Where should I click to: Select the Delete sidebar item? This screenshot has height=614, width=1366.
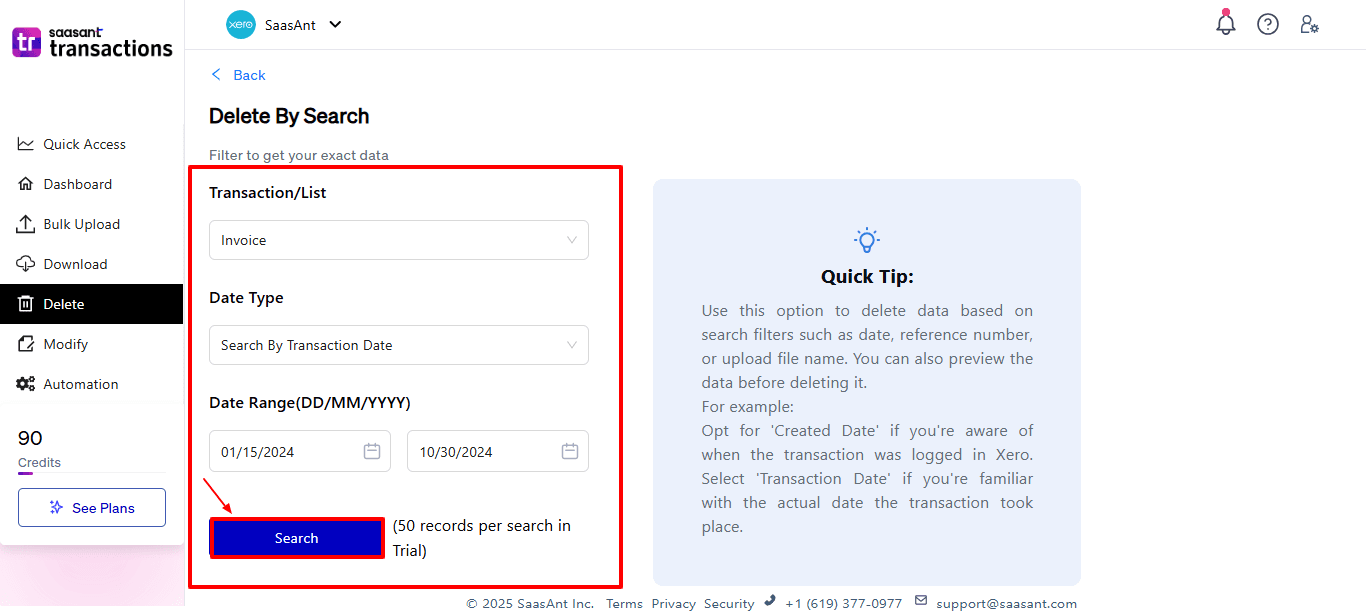tap(64, 304)
